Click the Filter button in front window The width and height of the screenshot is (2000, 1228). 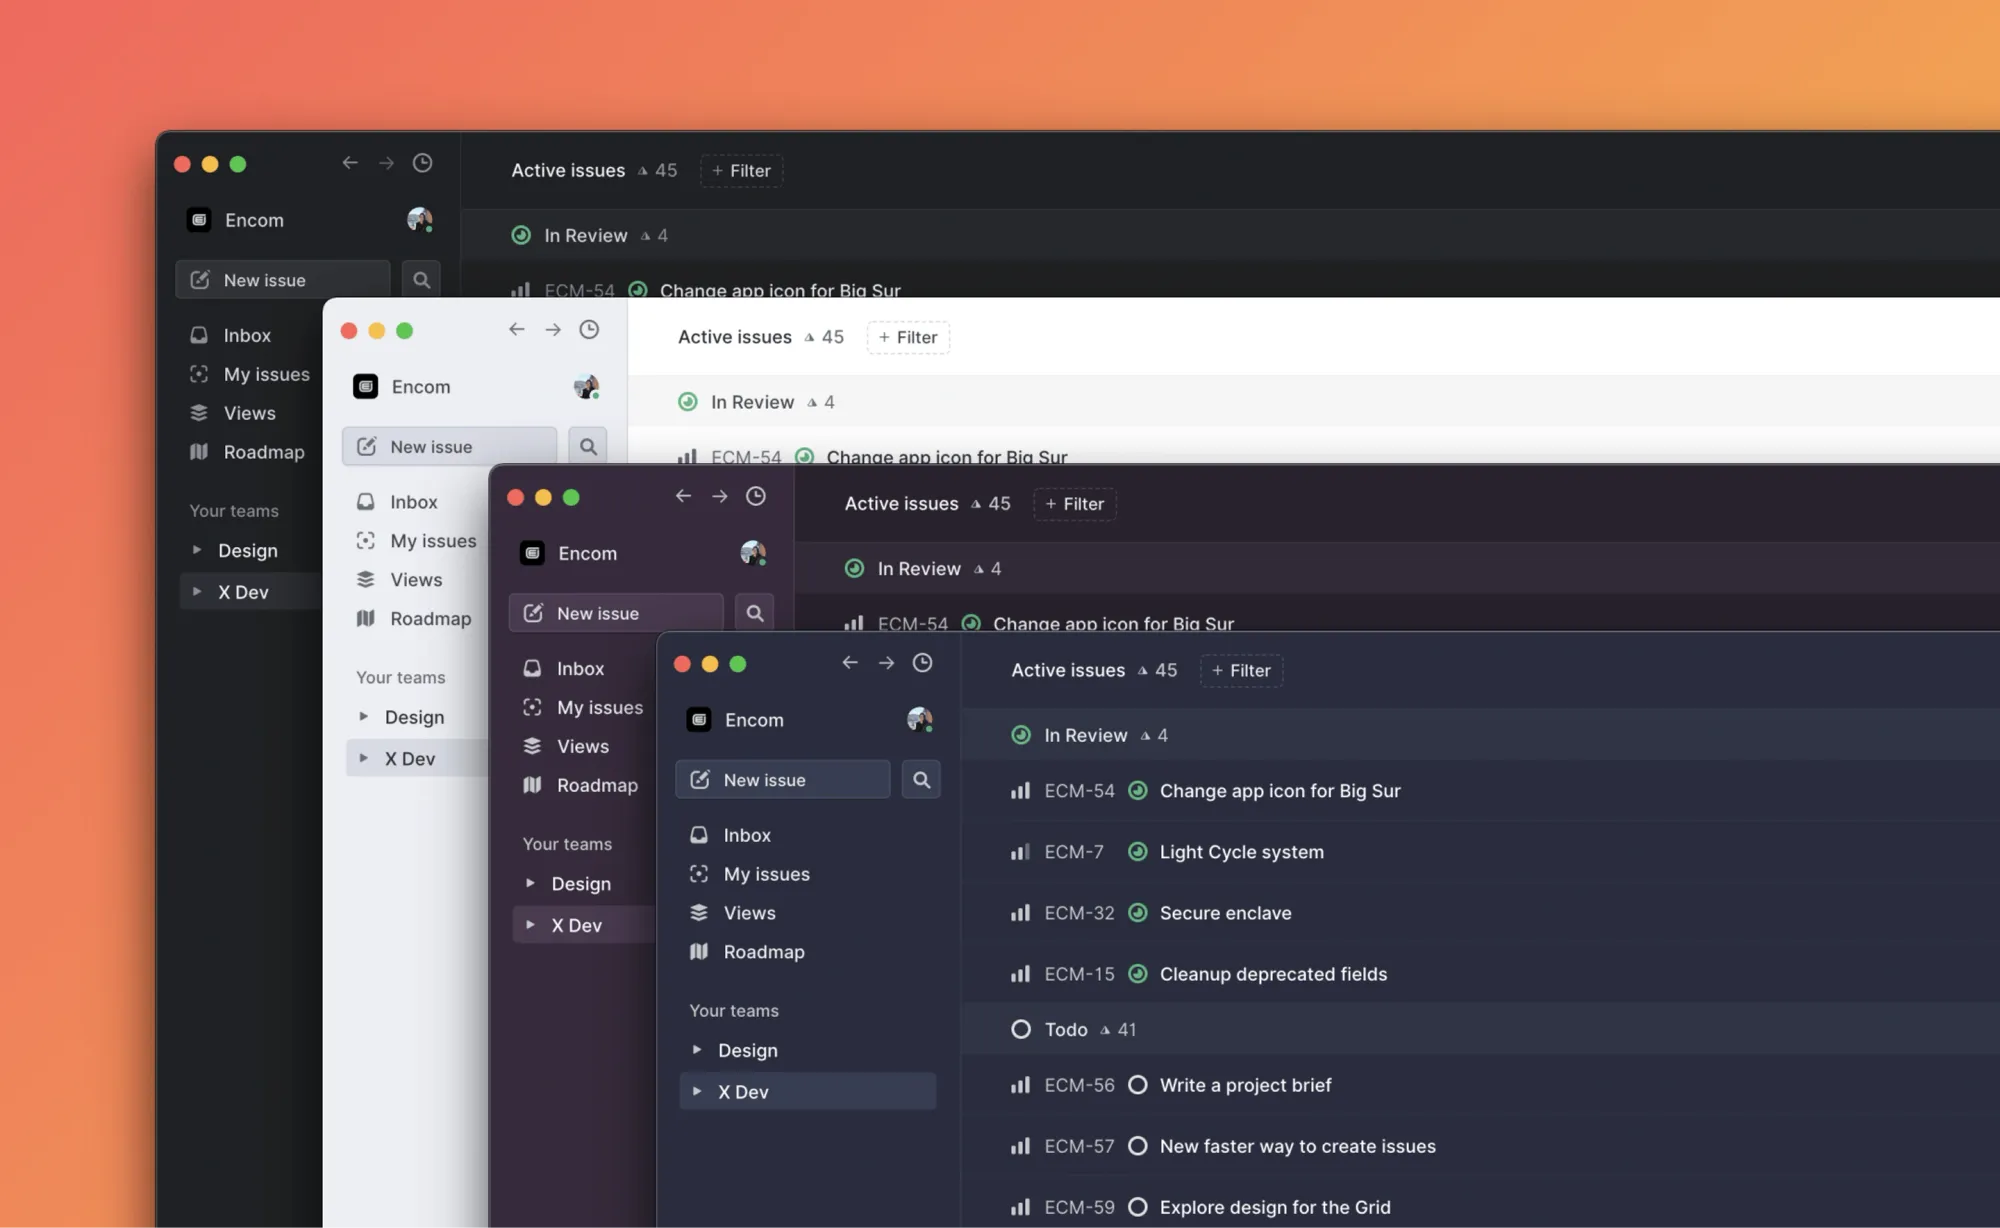(x=1241, y=670)
